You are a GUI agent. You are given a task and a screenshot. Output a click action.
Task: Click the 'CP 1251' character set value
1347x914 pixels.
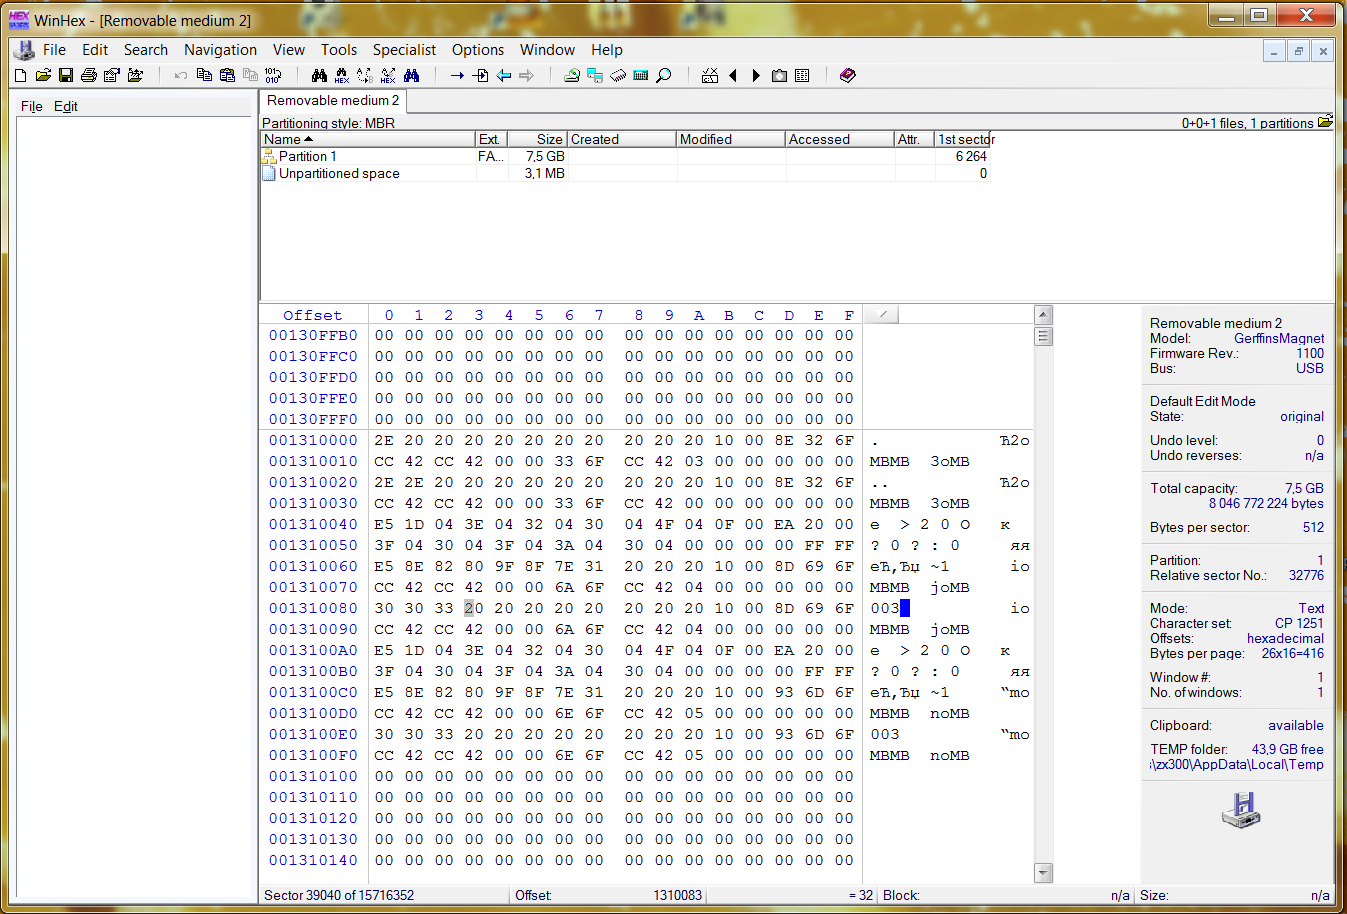click(x=1299, y=623)
